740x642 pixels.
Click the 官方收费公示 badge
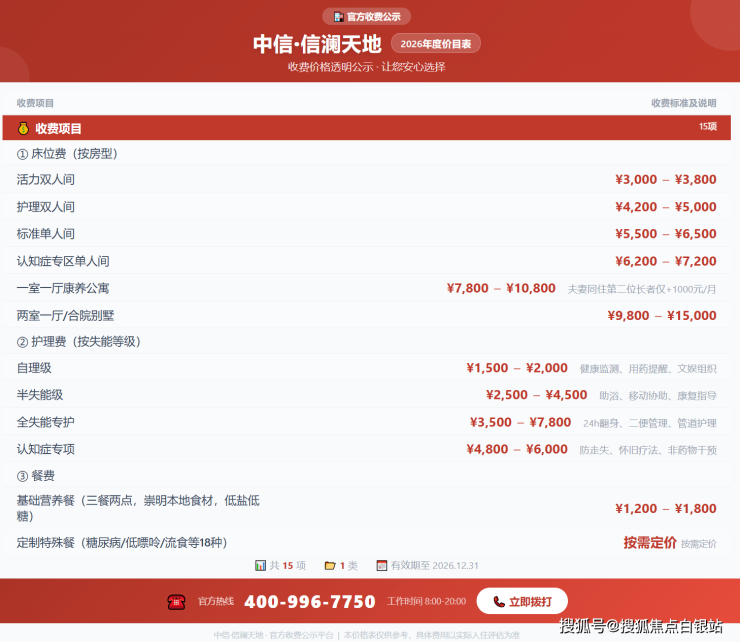(x=366, y=17)
